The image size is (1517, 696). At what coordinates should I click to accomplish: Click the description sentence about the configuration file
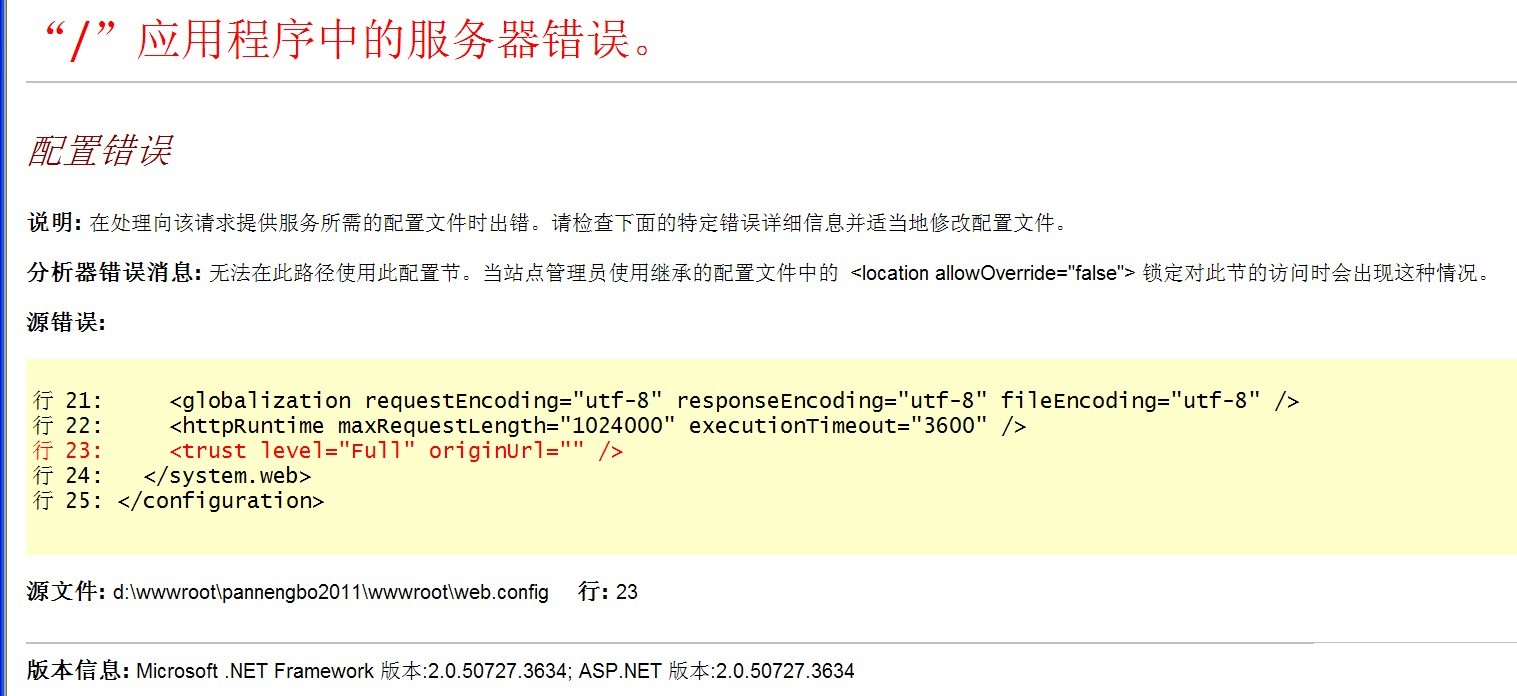tap(578, 222)
